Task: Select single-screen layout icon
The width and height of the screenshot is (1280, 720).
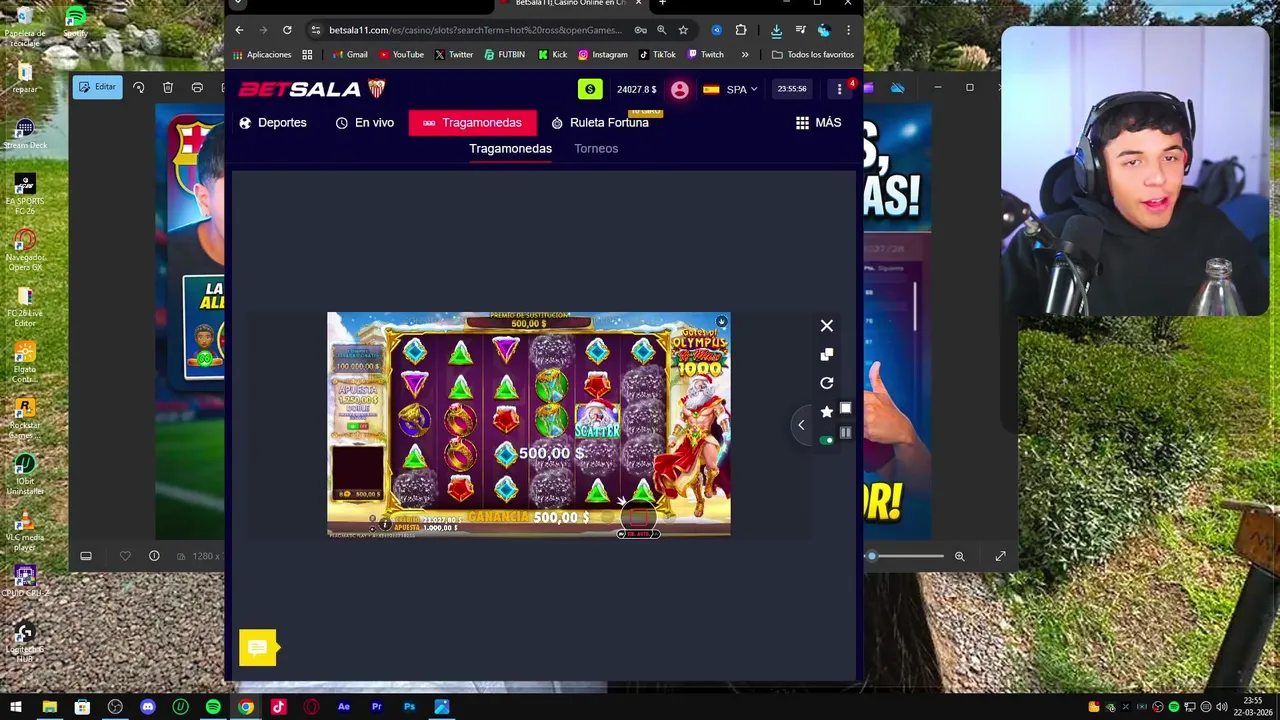Action: tap(845, 408)
